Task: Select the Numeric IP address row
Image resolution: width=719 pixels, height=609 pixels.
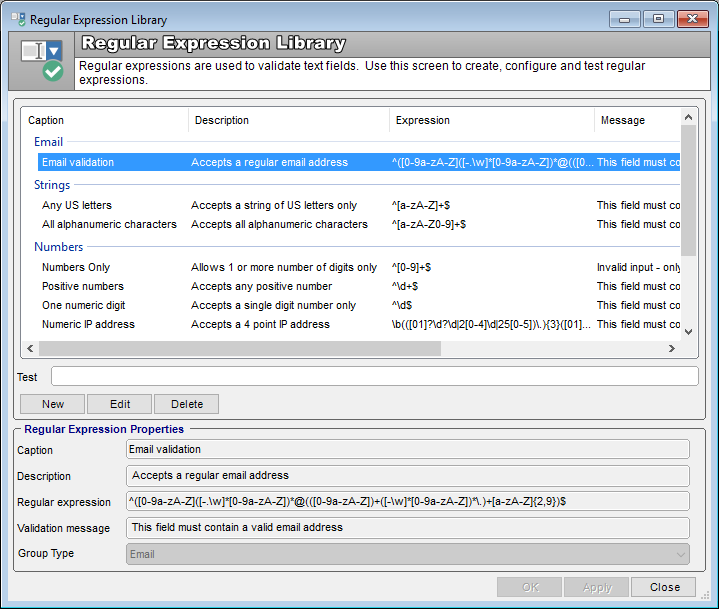Action: (x=359, y=324)
